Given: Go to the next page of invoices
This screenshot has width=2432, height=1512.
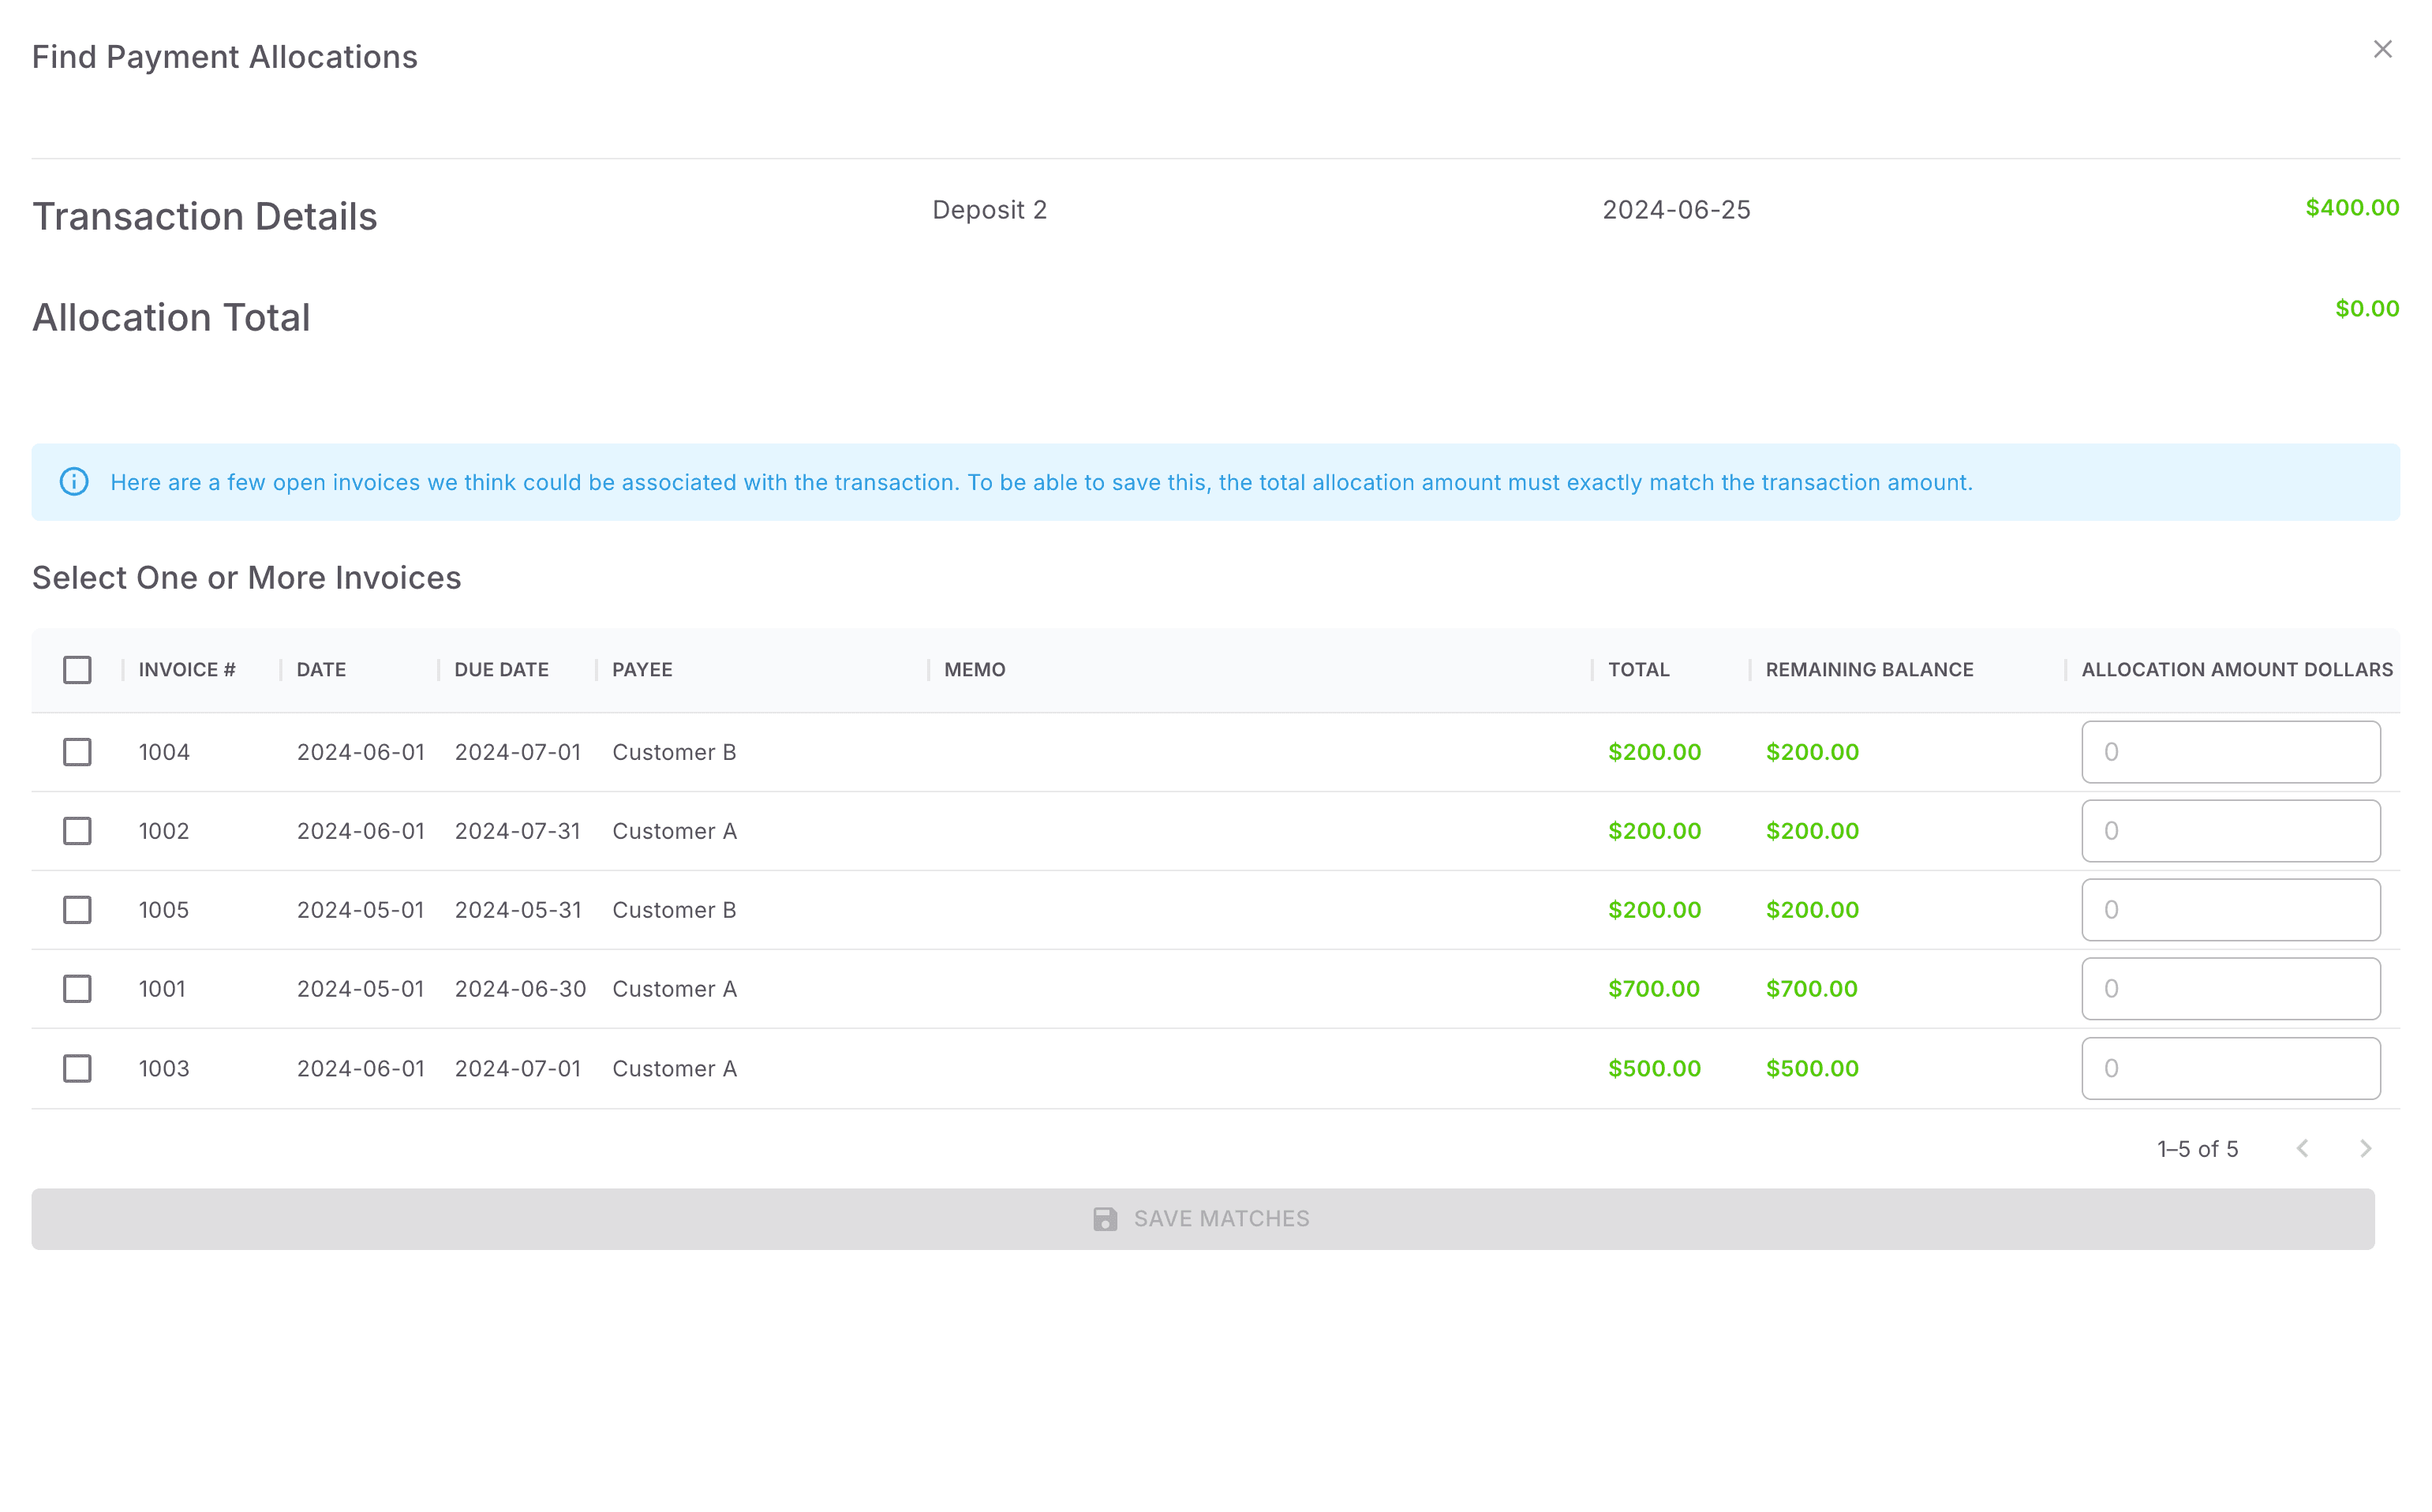Looking at the screenshot, I should (2364, 1148).
